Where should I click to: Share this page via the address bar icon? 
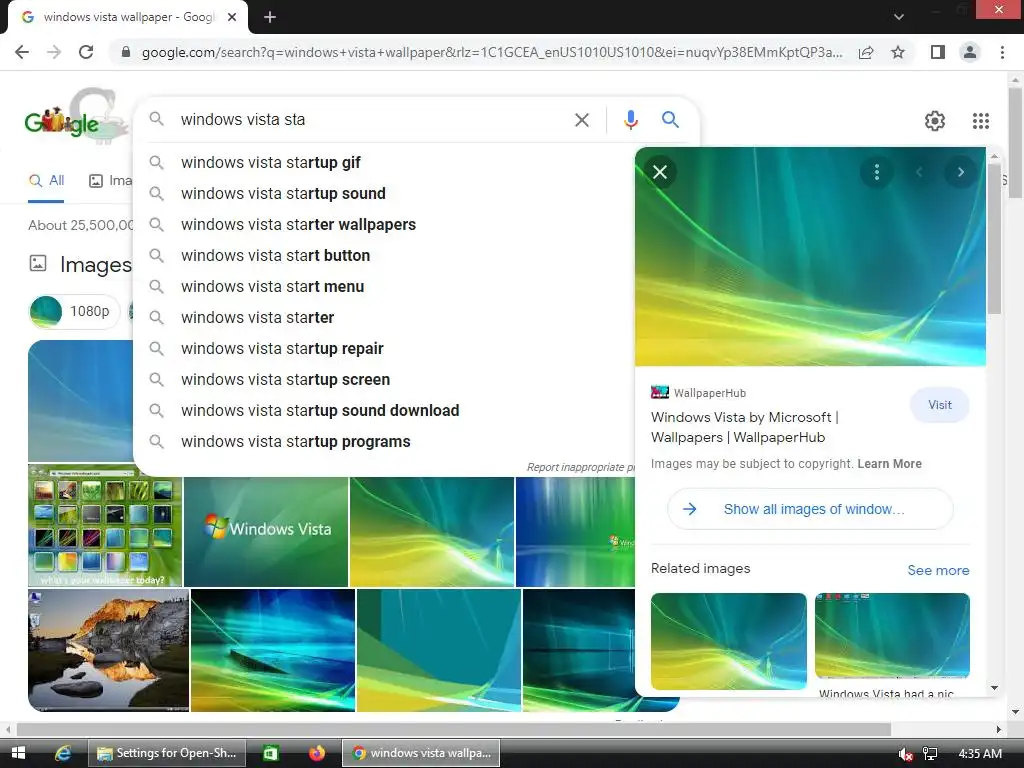(x=866, y=52)
